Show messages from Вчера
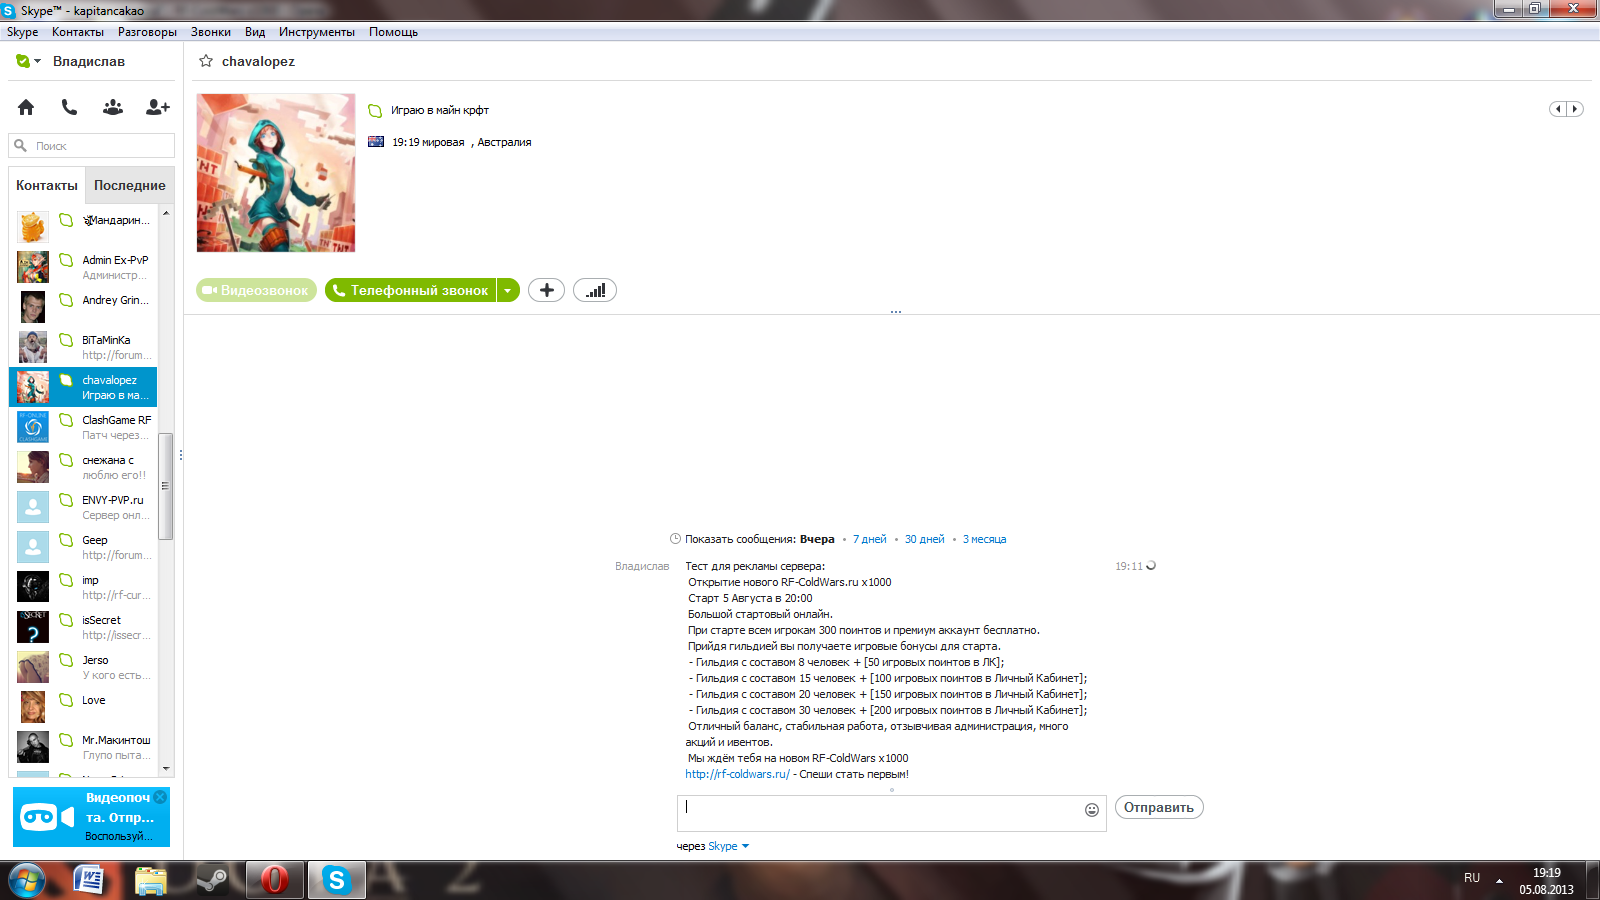Viewport: 1600px width, 900px height. pyautogui.click(x=817, y=539)
